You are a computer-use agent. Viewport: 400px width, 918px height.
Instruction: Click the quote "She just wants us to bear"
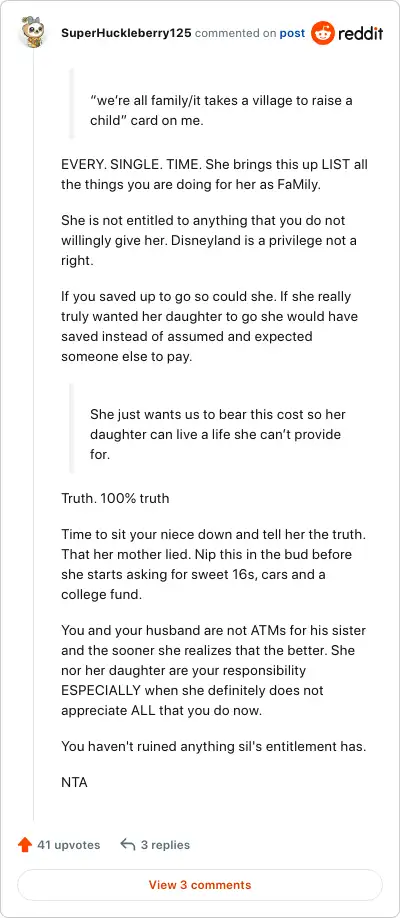(218, 434)
